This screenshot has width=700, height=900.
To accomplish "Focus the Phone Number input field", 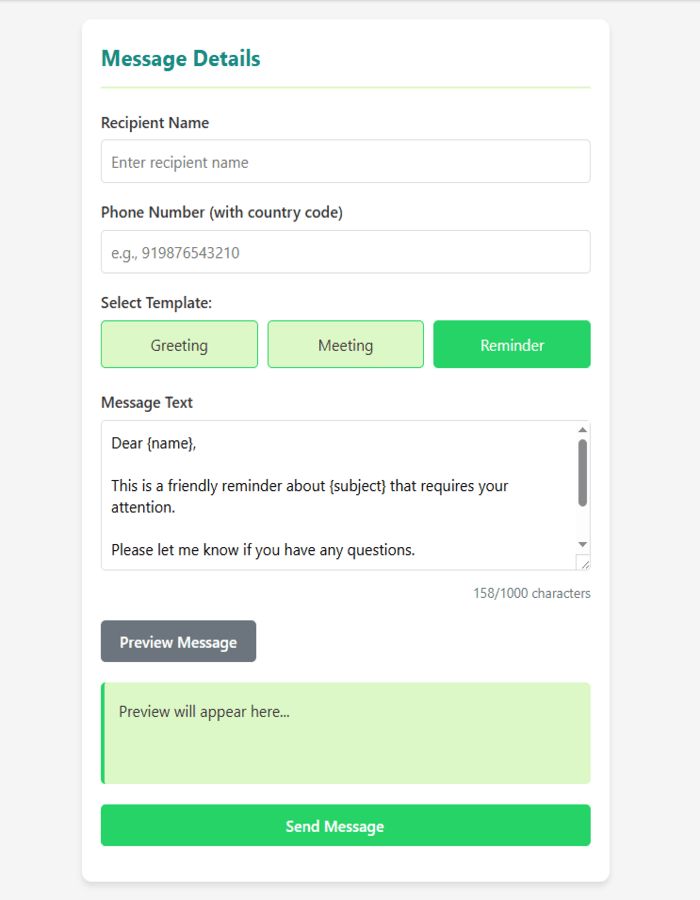I will [345, 252].
